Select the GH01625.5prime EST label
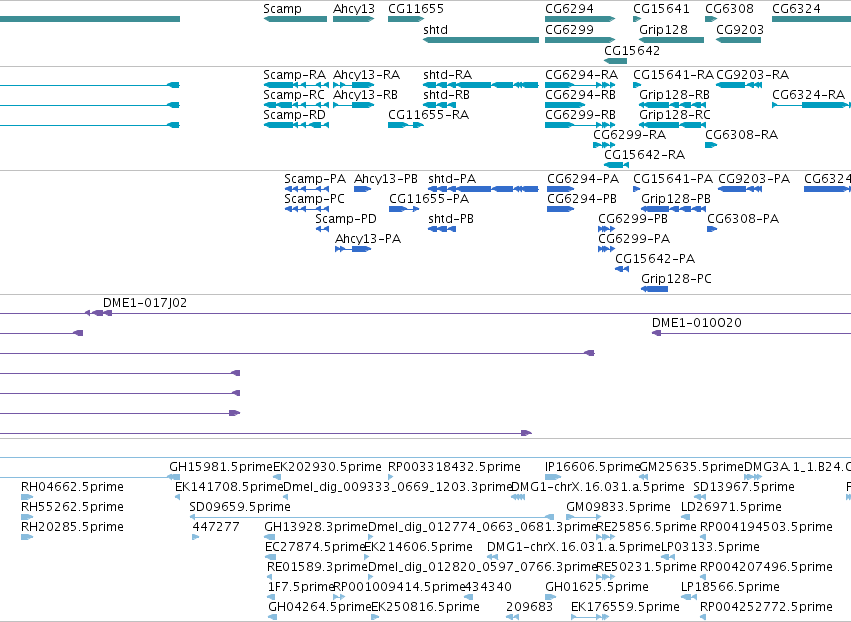Image resolution: width=851 pixels, height=622 pixels. 597,587
